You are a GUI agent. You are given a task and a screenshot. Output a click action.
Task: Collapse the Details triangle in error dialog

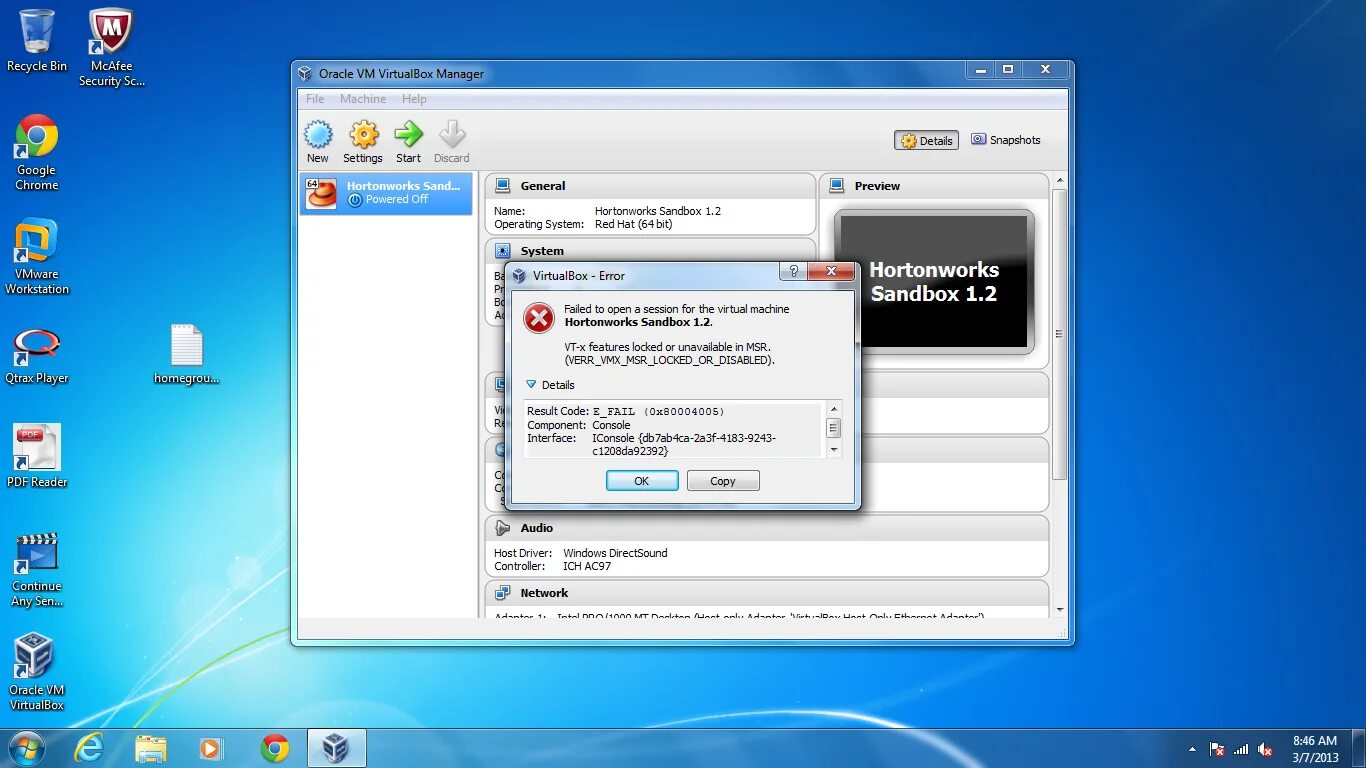pyautogui.click(x=531, y=384)
